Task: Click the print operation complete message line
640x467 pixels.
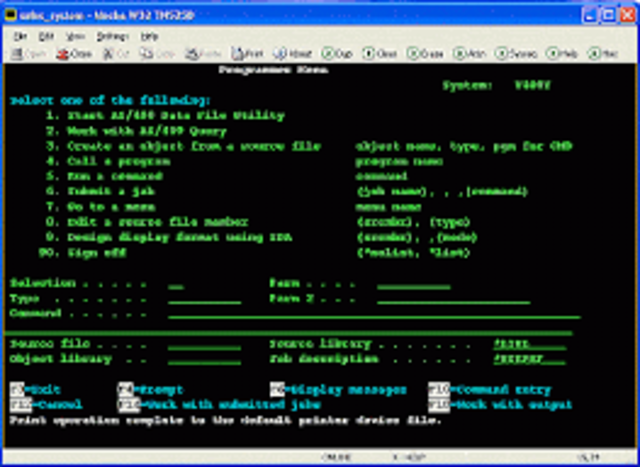Action: [226, 420]
